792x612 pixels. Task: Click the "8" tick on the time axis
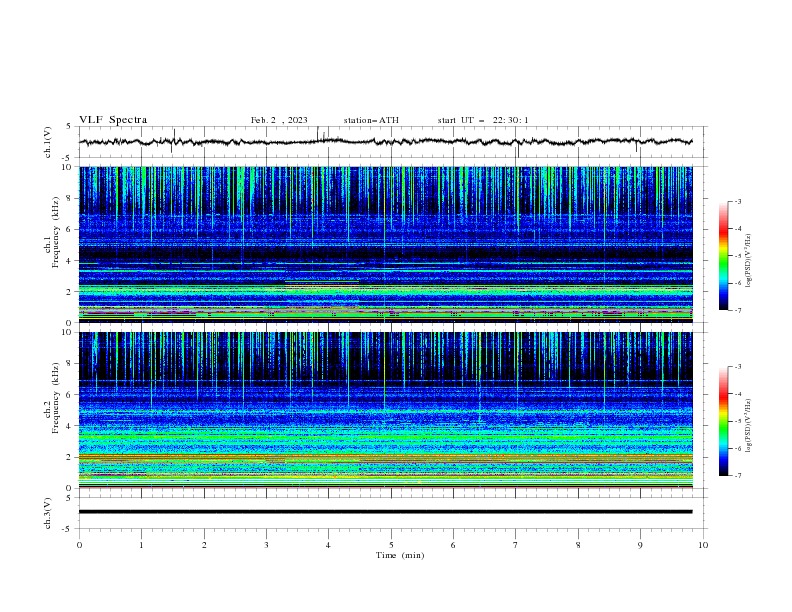tap(578, 545)
